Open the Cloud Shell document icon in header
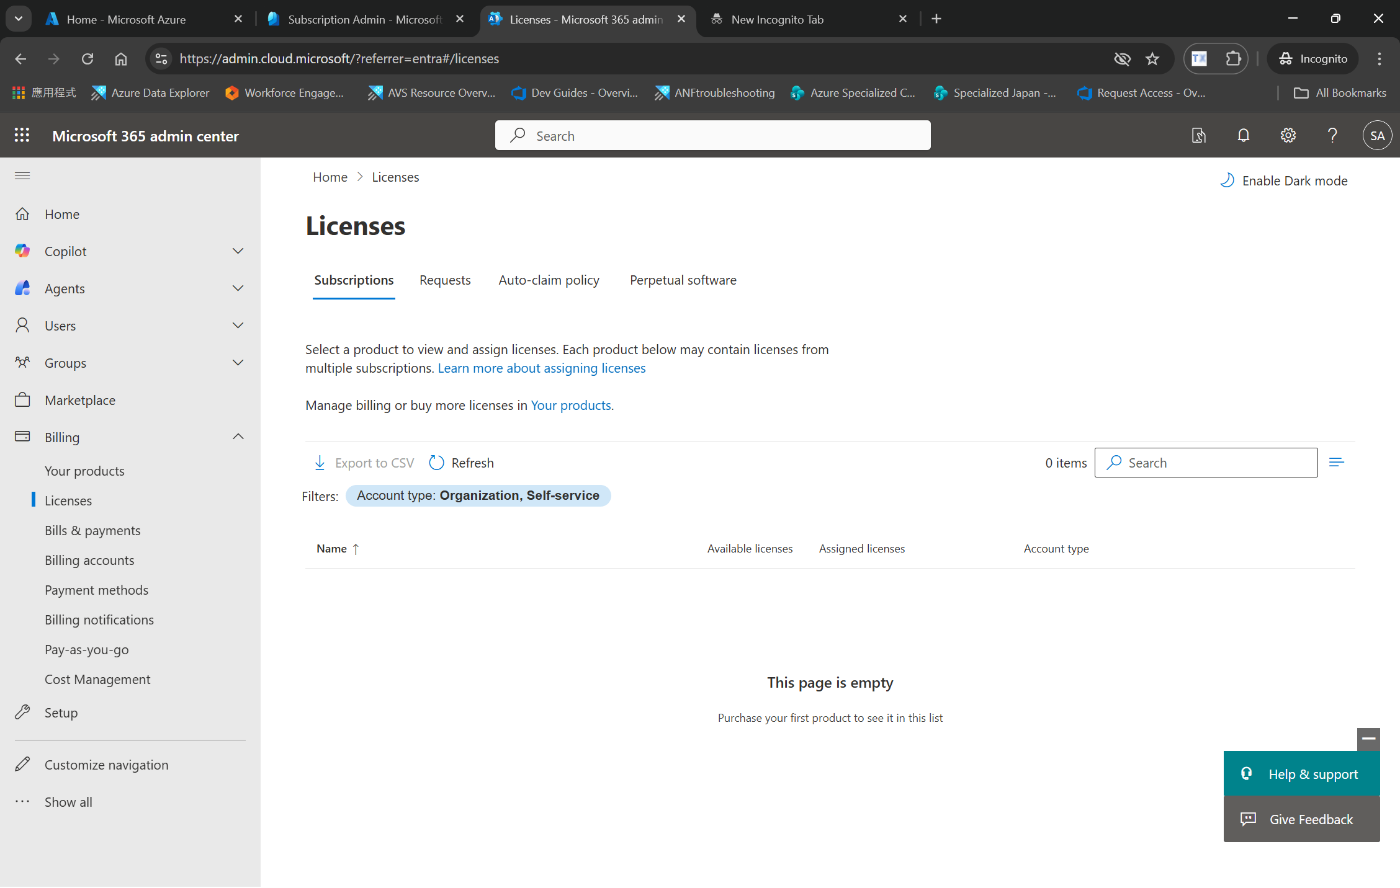The width and height of the screenshot is (1400, 888). pyautogui.click(x=1198, y=135)
